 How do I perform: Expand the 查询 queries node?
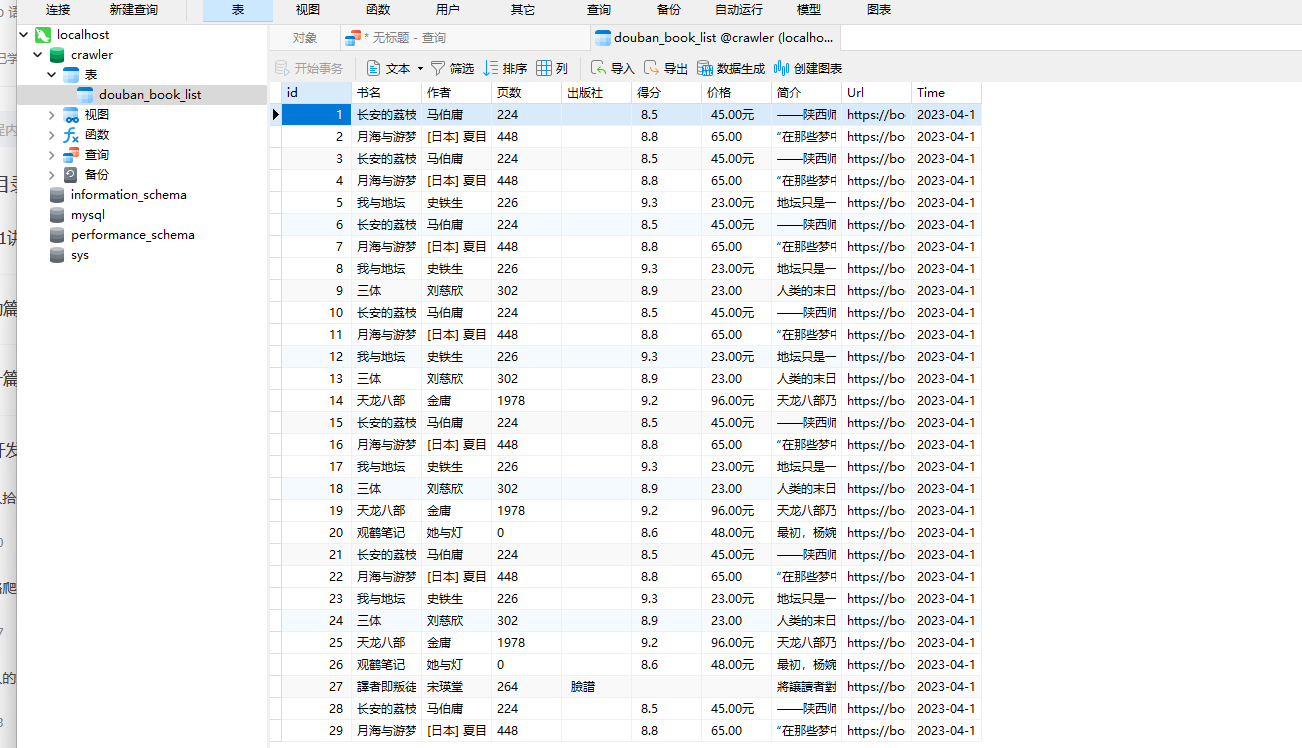pyautogui.click(x=52, y=155)
